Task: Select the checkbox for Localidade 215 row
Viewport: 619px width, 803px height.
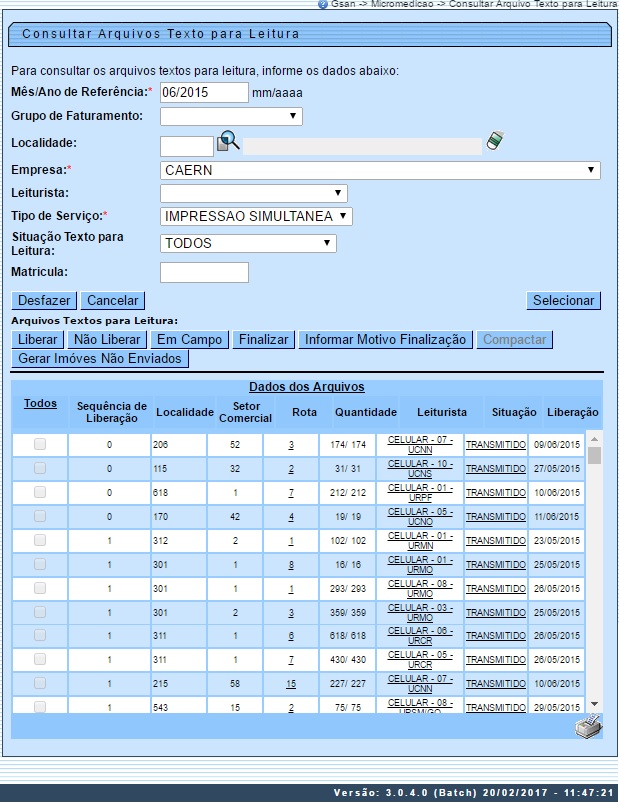Action: click(40, 684)
